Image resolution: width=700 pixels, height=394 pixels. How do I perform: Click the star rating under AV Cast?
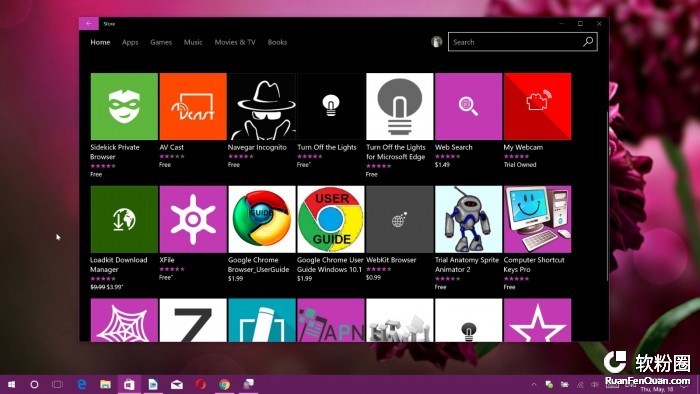coord(172,156)
